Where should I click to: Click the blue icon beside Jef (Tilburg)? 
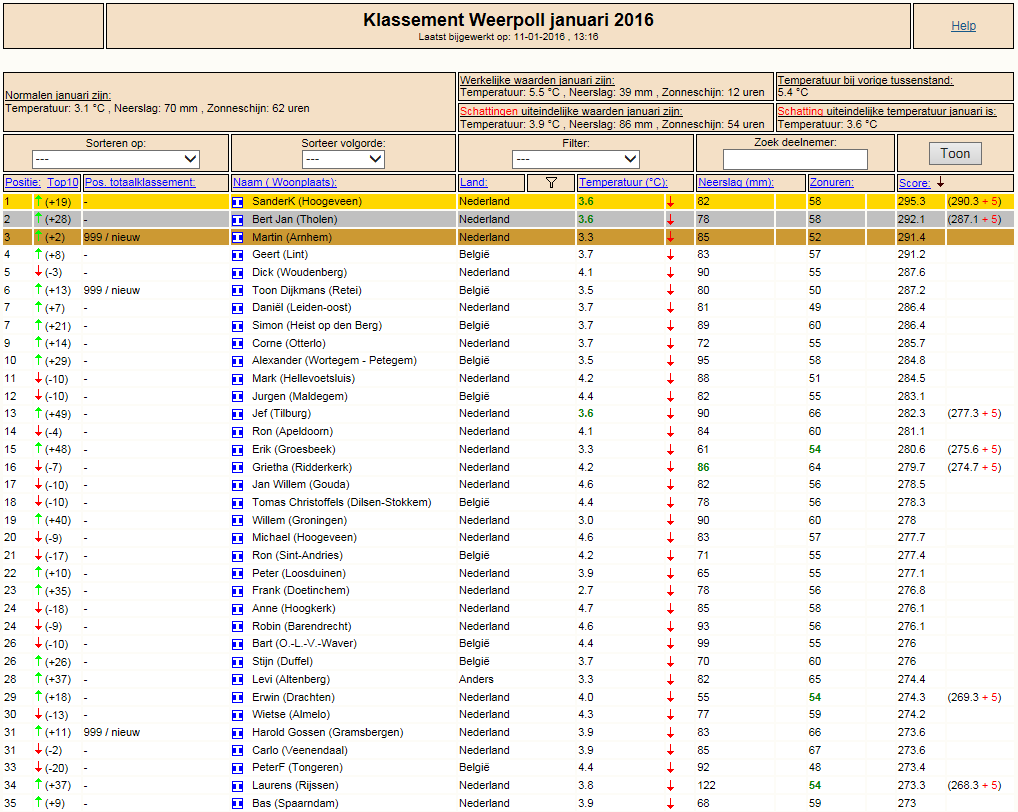[238, 414]
